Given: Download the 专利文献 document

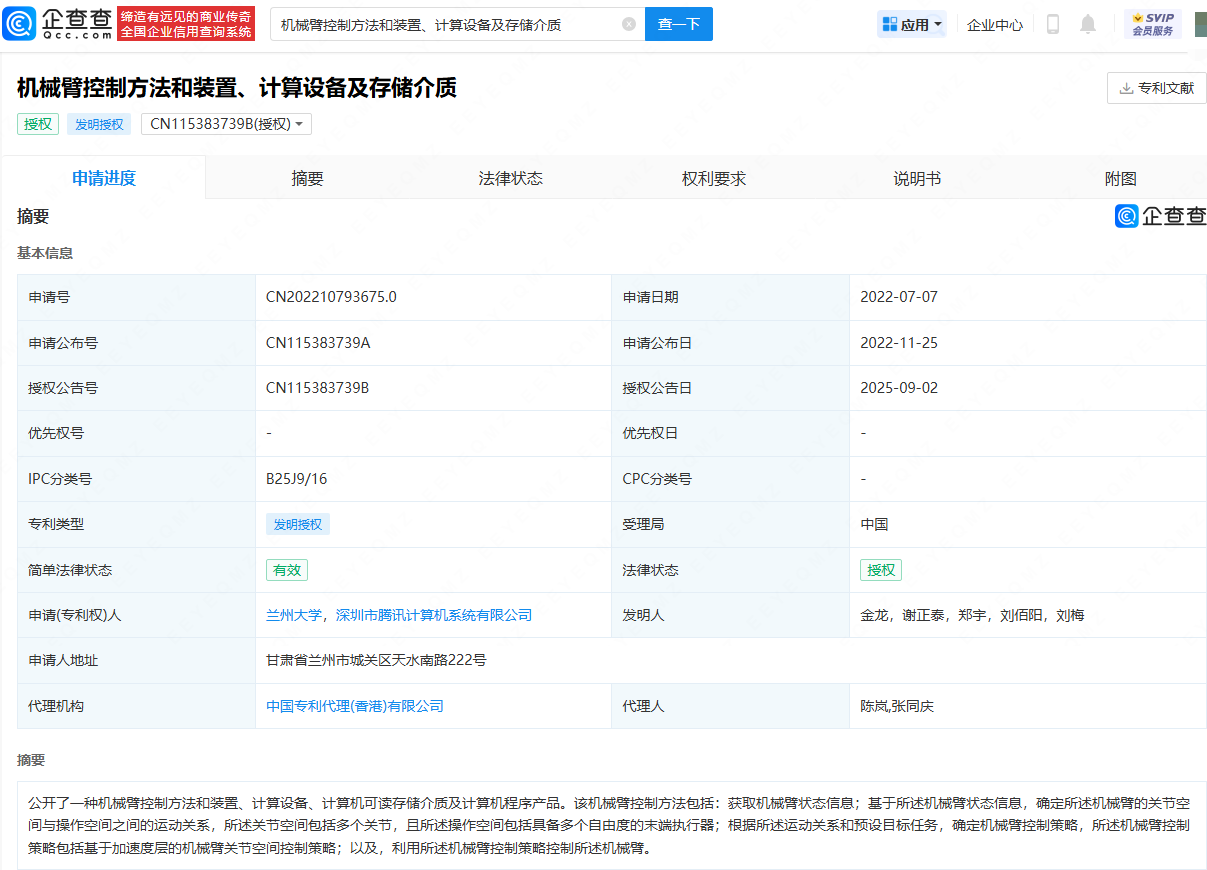Looking at the screenshot, I should [1156, 88].
